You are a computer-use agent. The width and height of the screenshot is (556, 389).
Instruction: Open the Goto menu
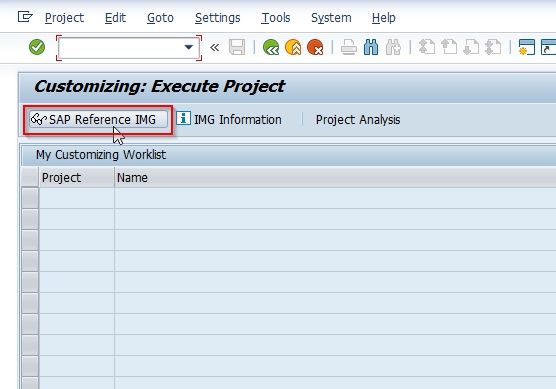(x=160, y=17)
